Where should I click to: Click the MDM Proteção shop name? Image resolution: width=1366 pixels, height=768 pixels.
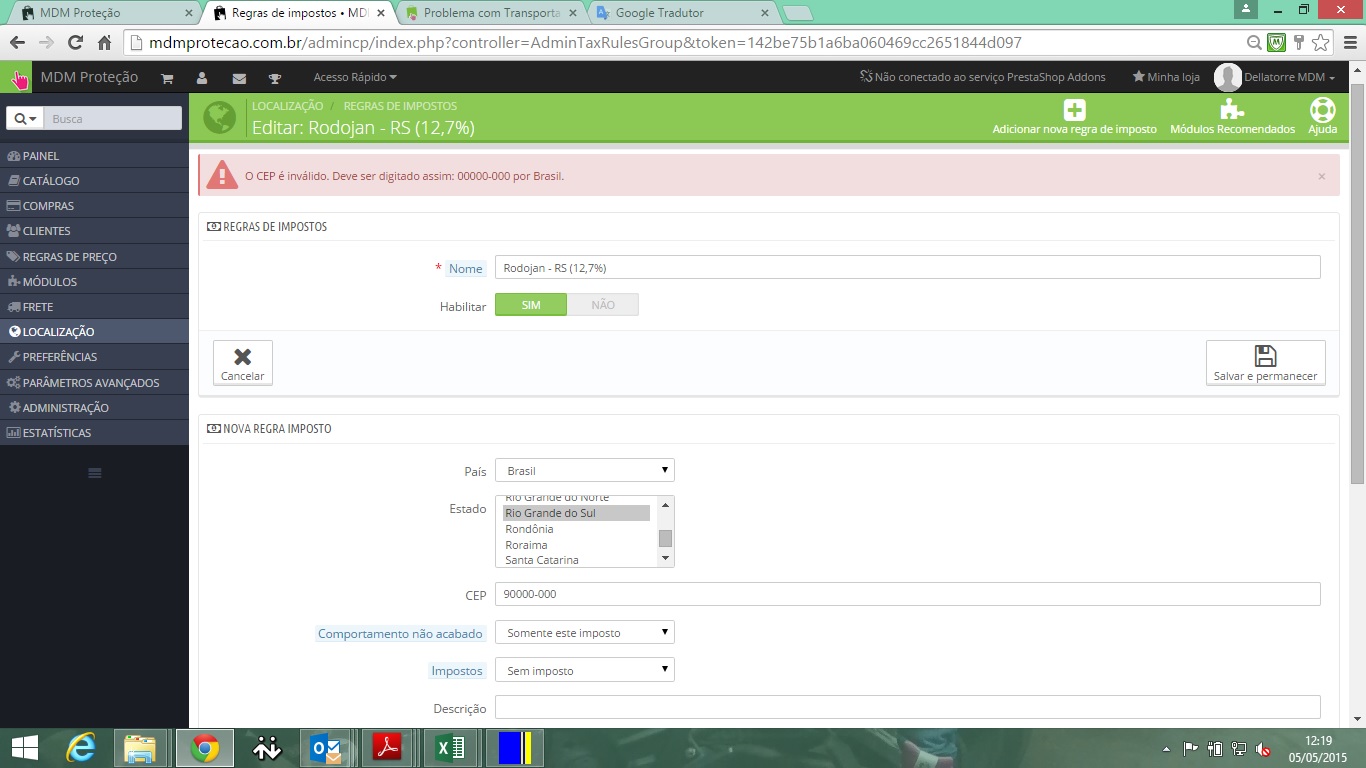[x=89, y=77]
